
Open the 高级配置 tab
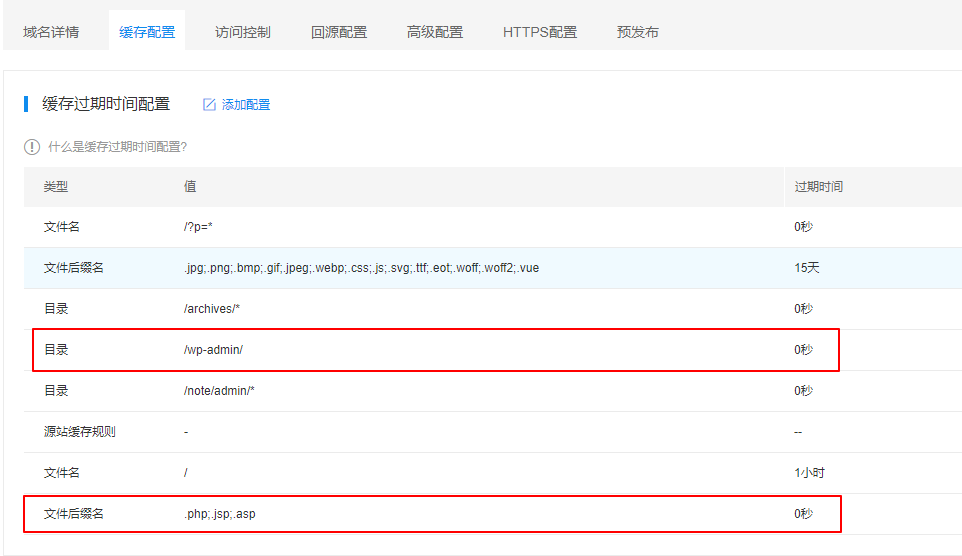point(435,32)
